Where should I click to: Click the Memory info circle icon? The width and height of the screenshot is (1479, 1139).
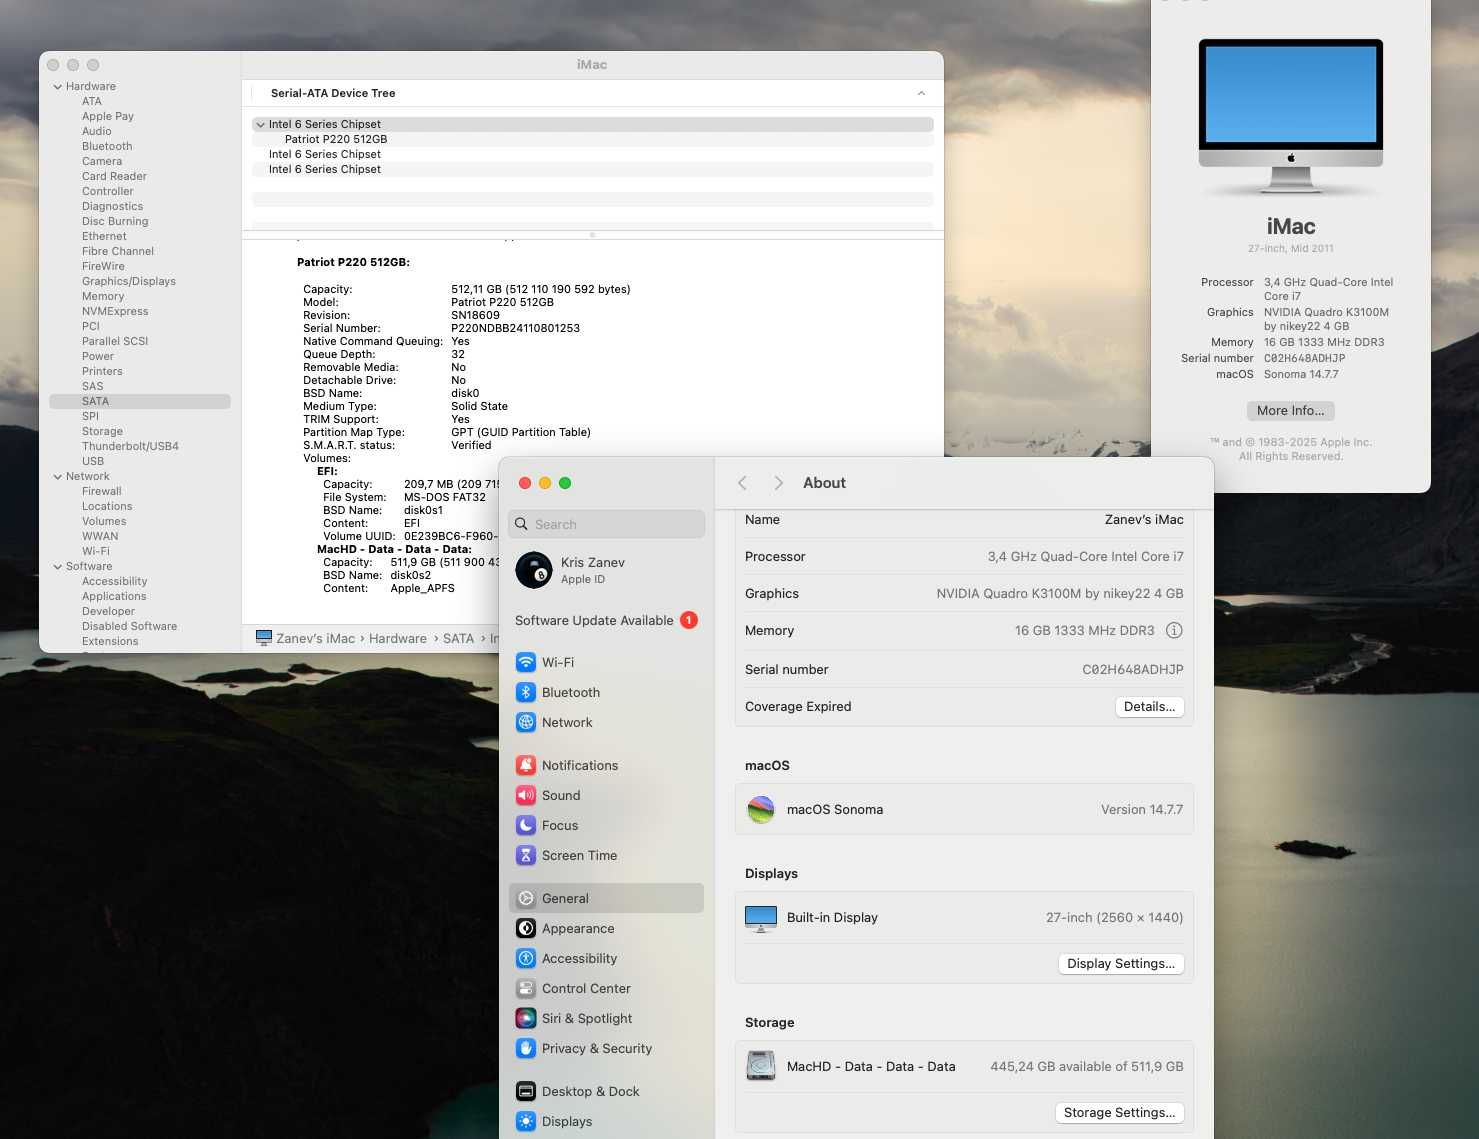pyautogui.click(x=1174, y=630)
